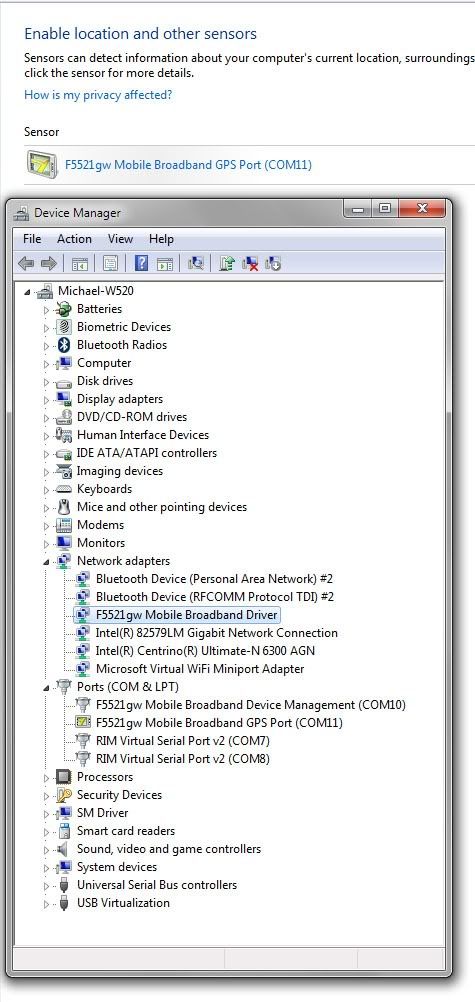Select the Michael-W520 root computer node
Image resolution: width=475 pixels, height=1002 pixels.
click(96, 291)
